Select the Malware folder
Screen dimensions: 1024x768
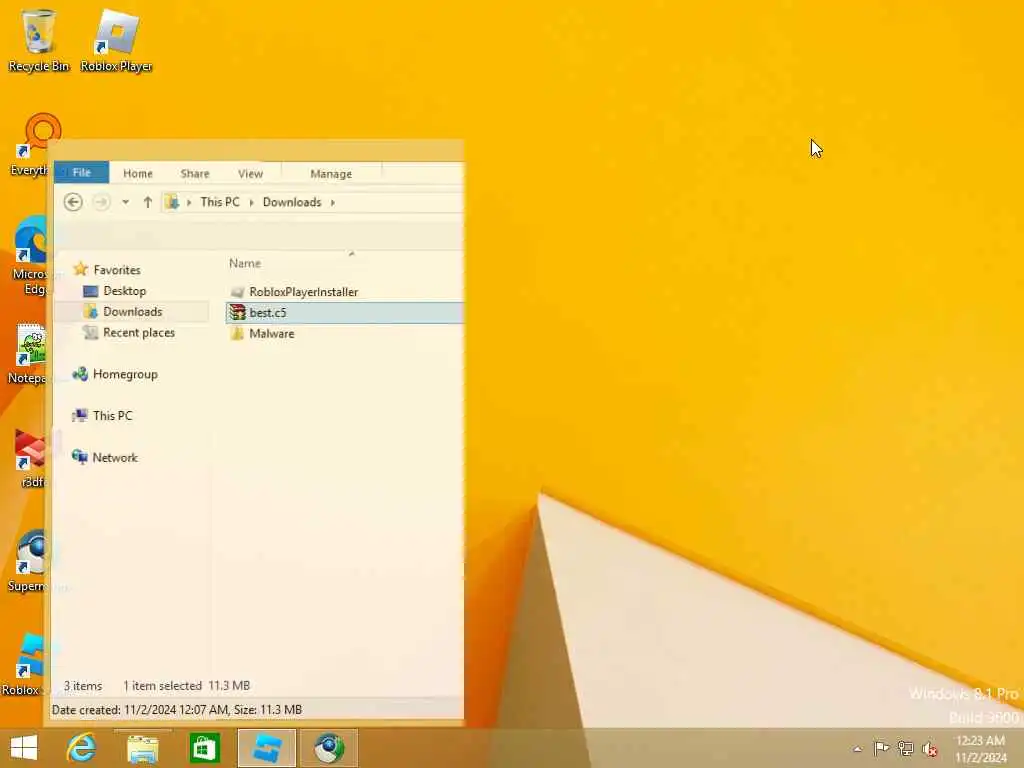(x=272, y=334)
